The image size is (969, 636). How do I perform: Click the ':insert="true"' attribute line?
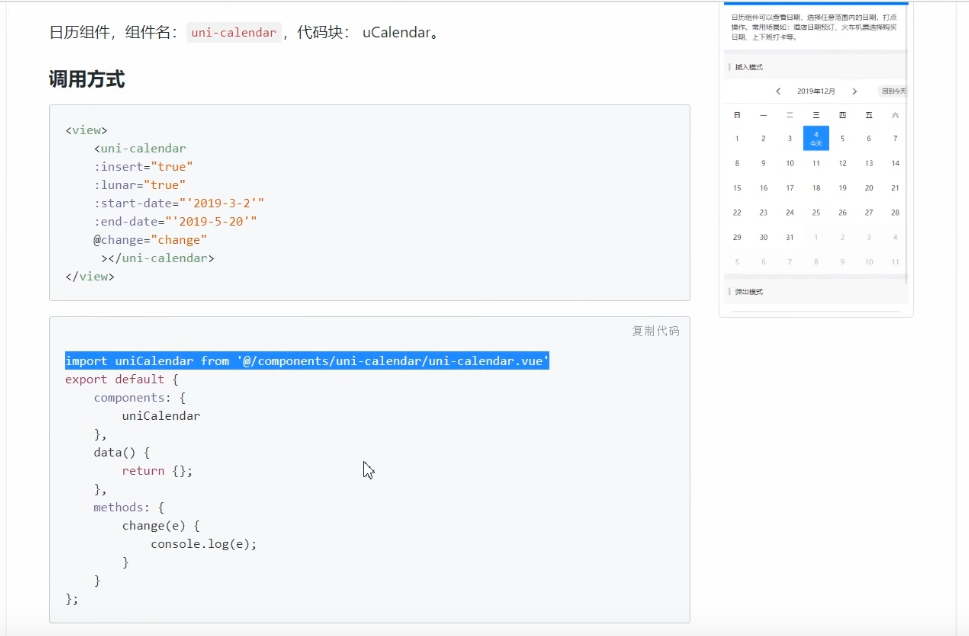pos(143,167)
